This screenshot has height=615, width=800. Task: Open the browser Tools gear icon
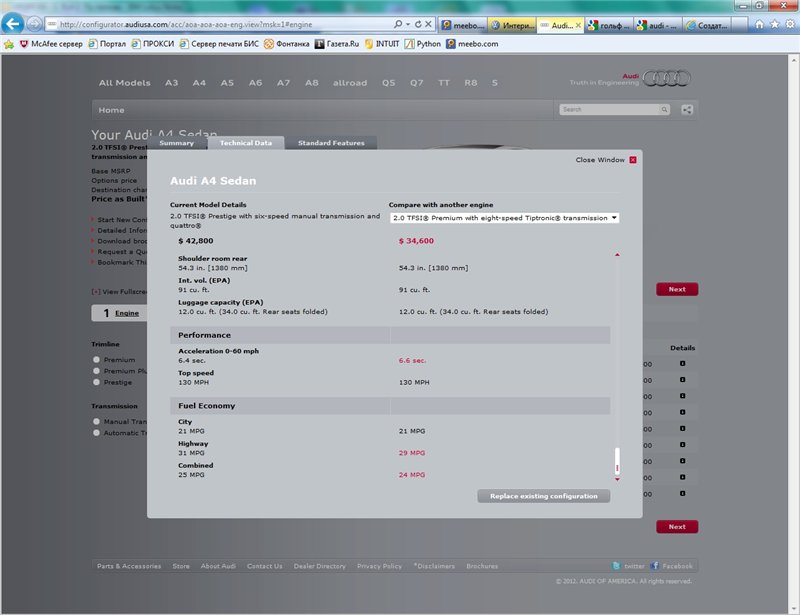(790, 24)
